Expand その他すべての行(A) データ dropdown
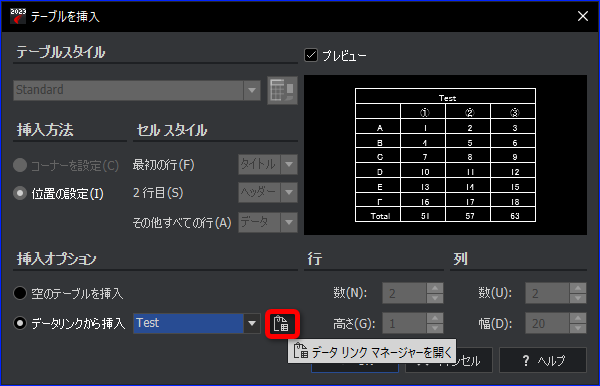The width and height of the screenshot is (600, 386). [x=289, y=222]
